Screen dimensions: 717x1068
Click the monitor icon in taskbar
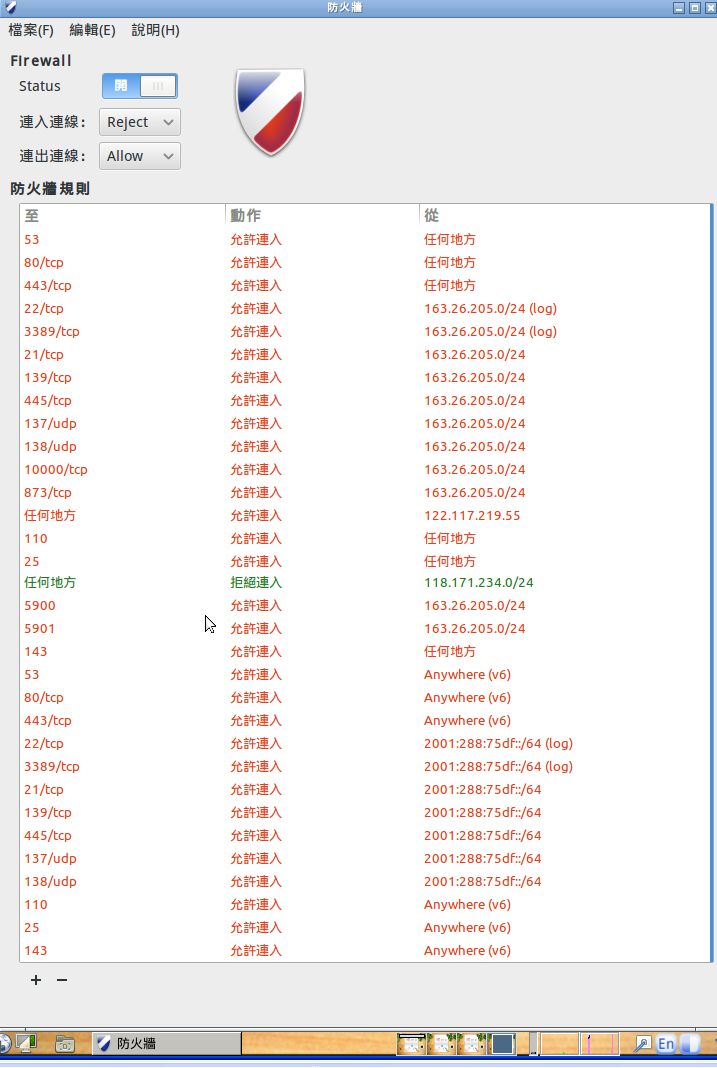coord(26,1043)
